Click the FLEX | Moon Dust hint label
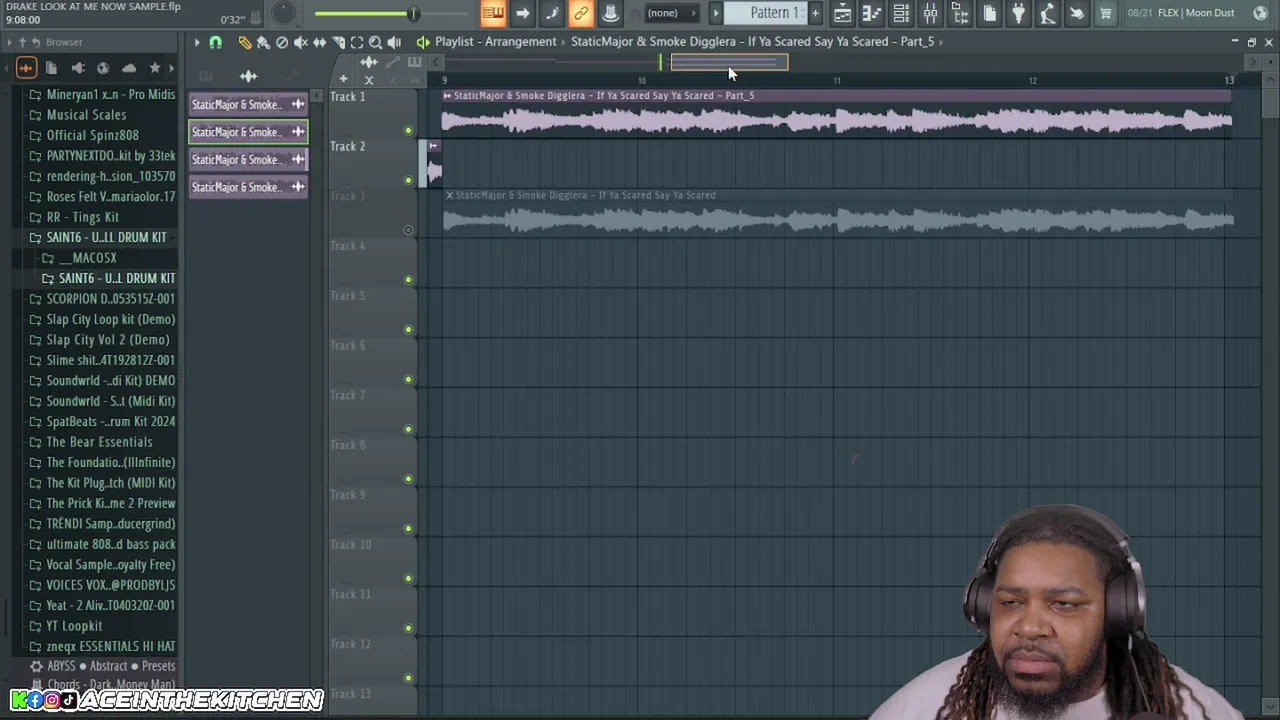Screen dimensions: 1280x720 click(x=1196, y=13)
